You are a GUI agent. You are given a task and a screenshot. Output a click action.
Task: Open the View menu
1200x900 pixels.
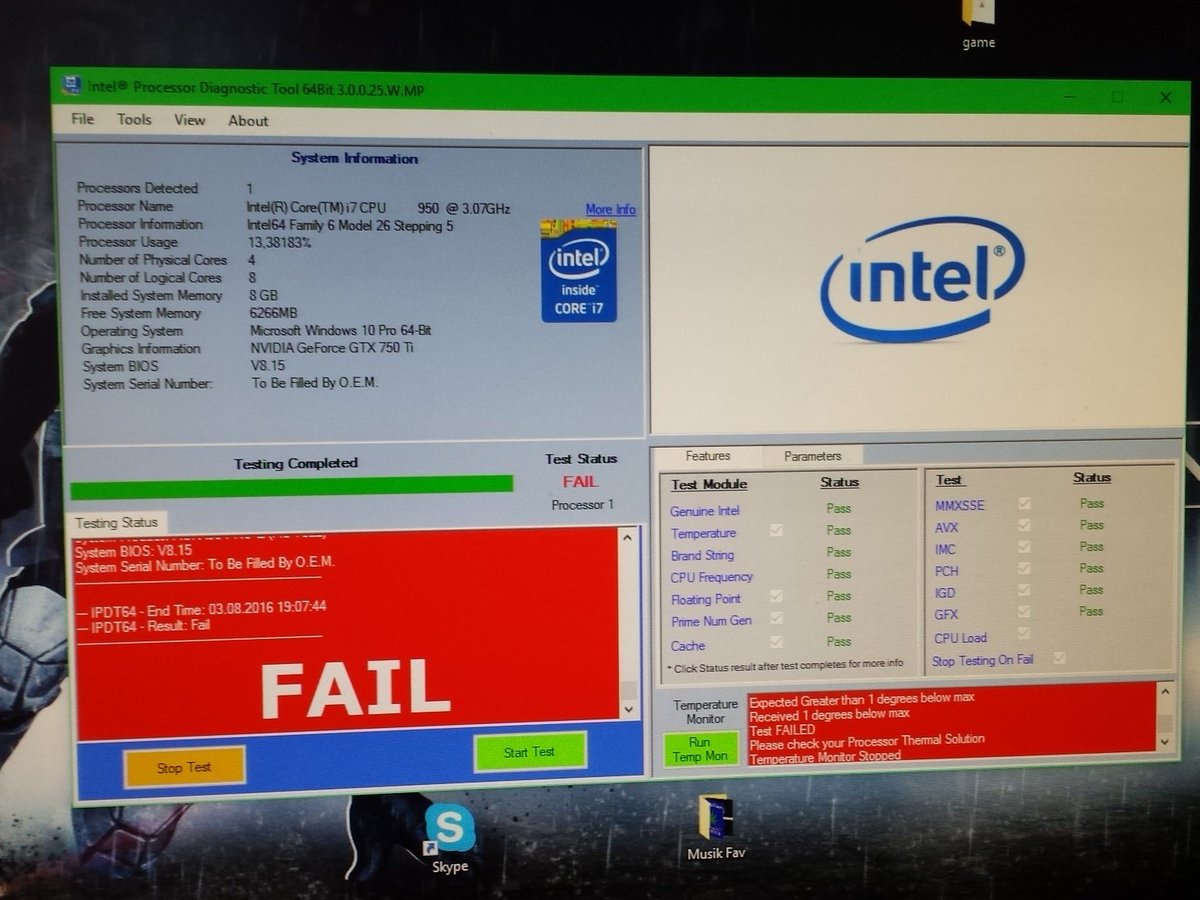coord(189,120)
